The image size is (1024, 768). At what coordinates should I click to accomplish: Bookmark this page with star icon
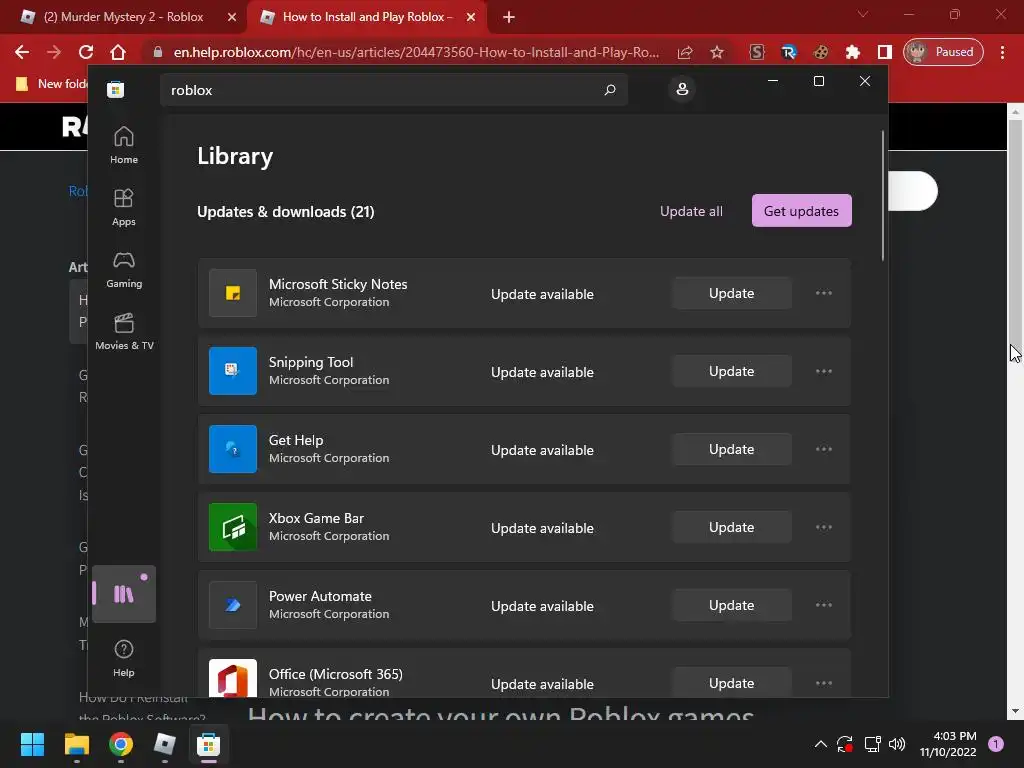pyautogui.click(x=716, y=52)
